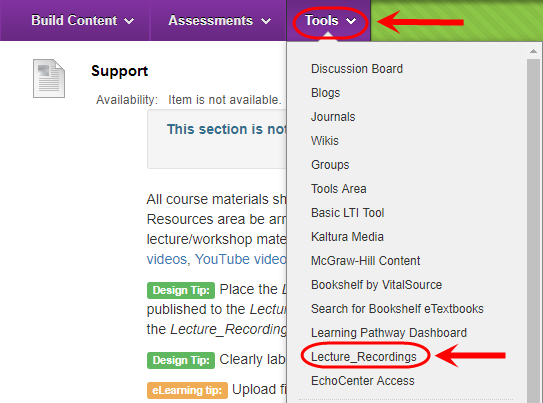This screenshot has height=403, width=543.
Task: Click the scrollbar up arrow in Tools menu
Action: 533,51
